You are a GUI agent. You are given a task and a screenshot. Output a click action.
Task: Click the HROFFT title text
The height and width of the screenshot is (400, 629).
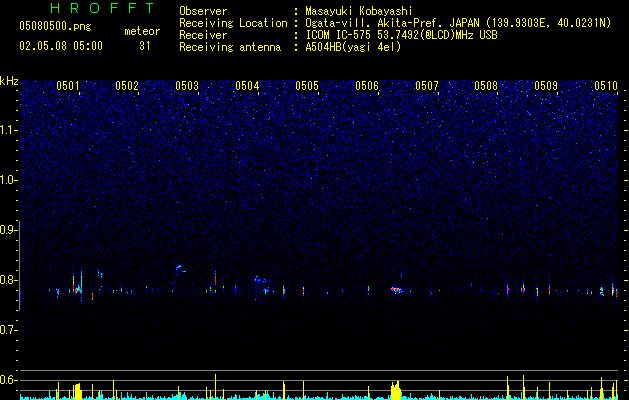[102, 8]
